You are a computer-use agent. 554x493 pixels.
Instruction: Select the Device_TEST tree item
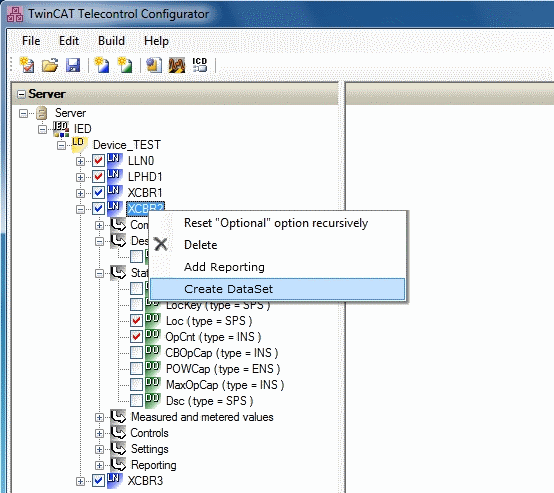coord(126,145)
